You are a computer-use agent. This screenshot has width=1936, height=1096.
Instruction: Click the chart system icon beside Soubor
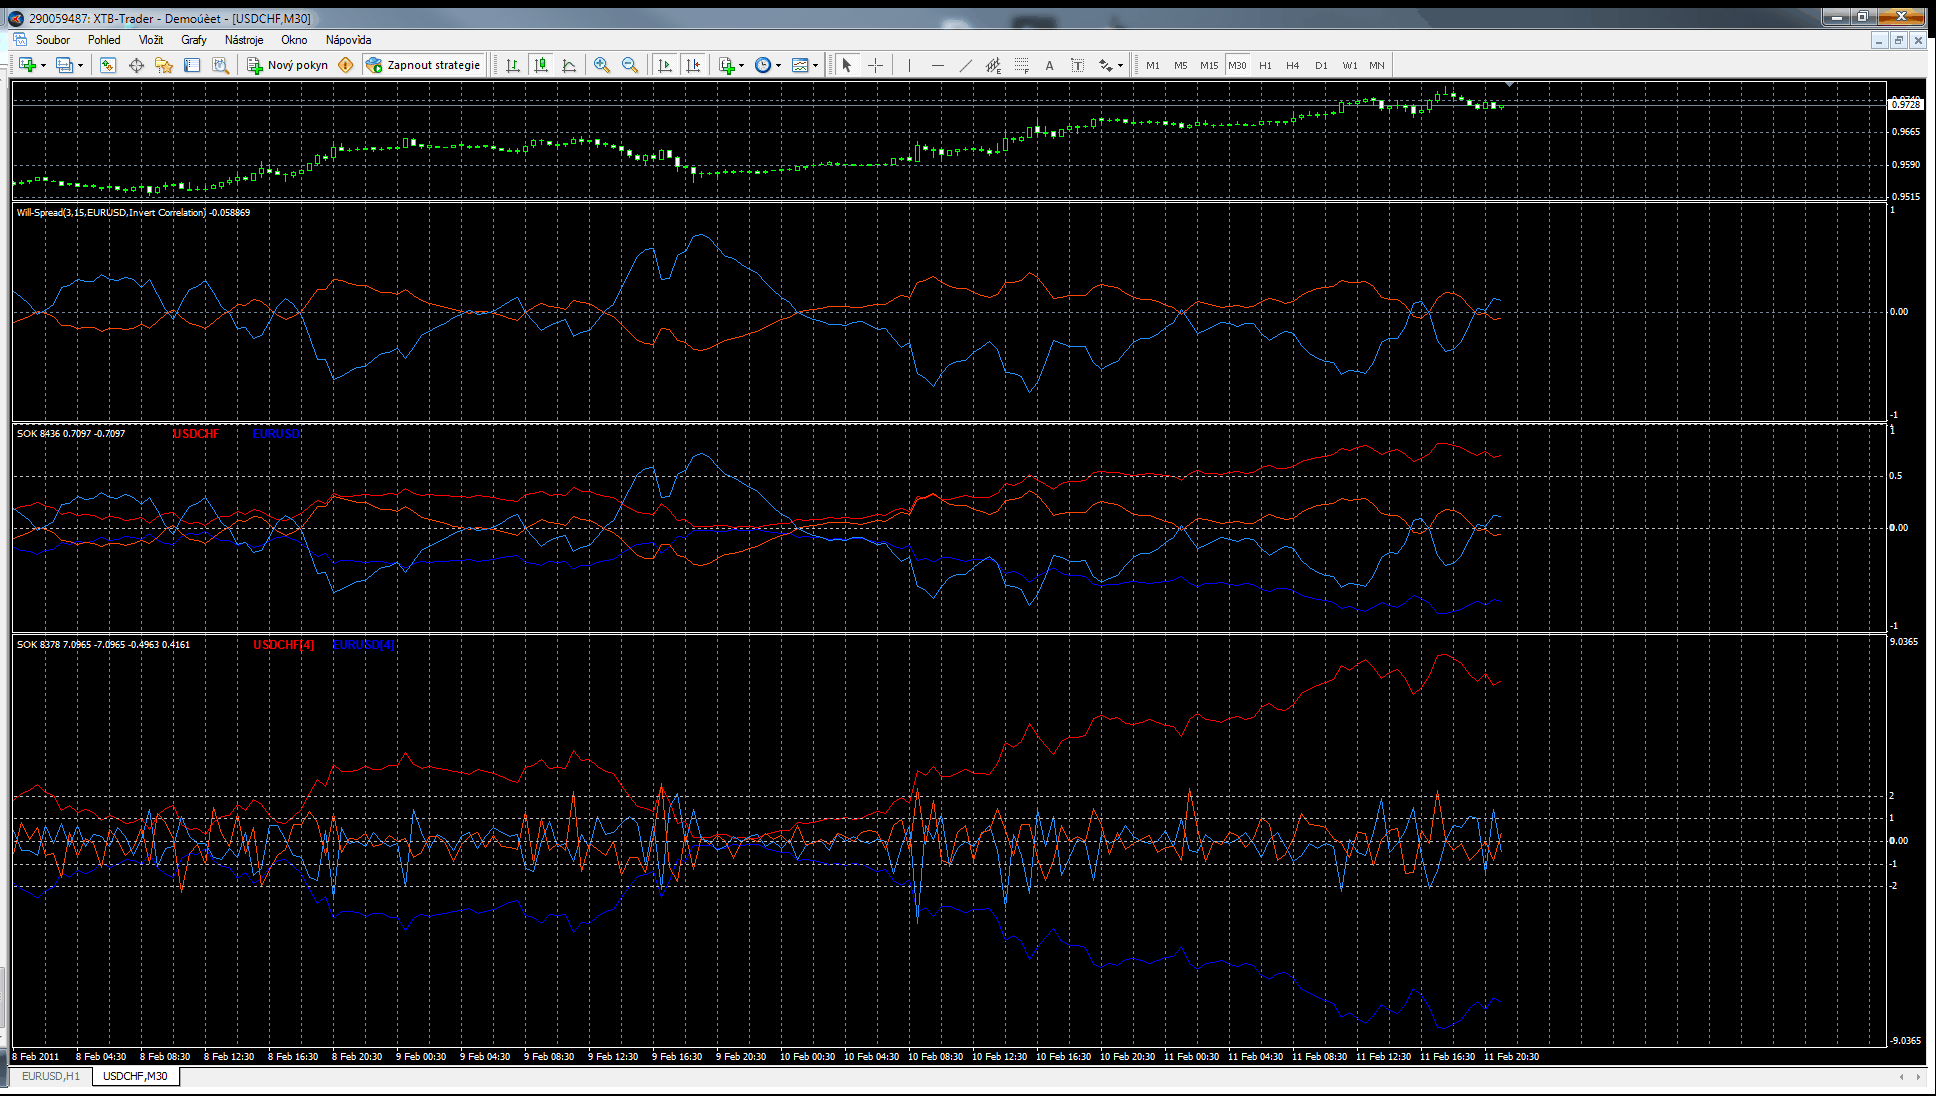19,40
